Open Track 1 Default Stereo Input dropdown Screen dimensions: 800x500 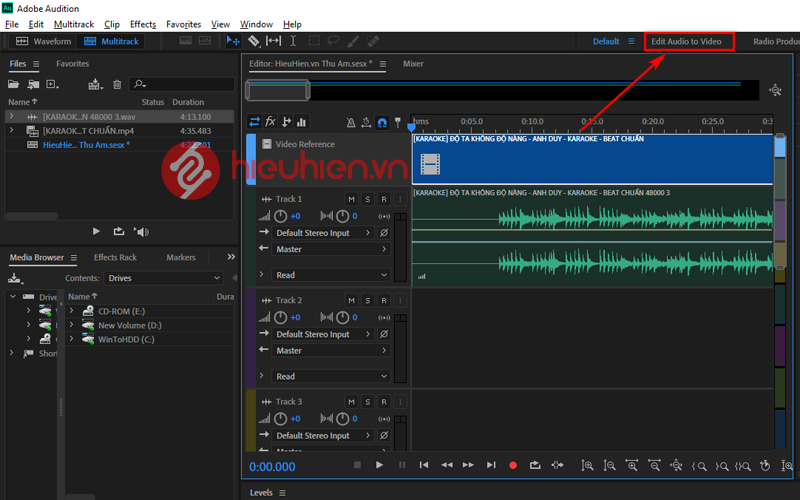coord(323,233)
